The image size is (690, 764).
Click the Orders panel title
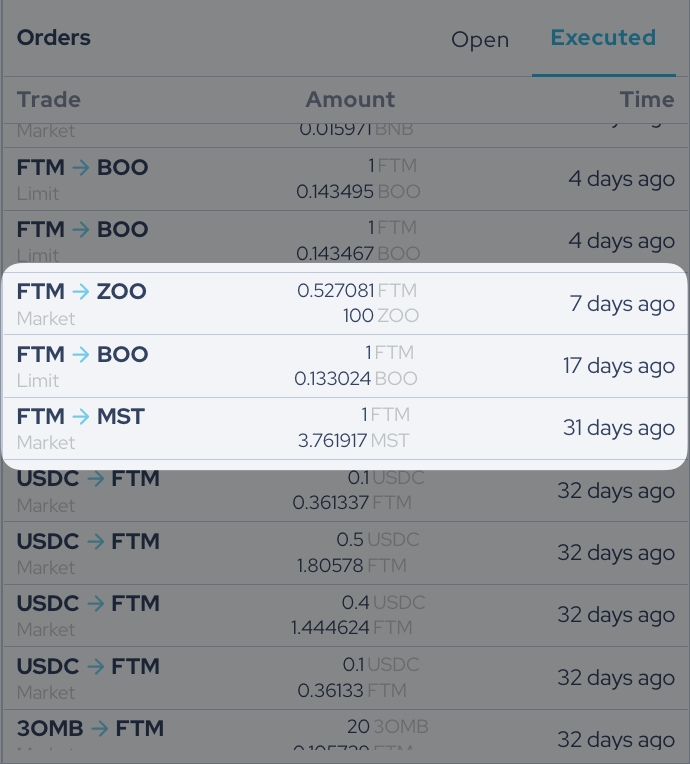click(54, 38)
